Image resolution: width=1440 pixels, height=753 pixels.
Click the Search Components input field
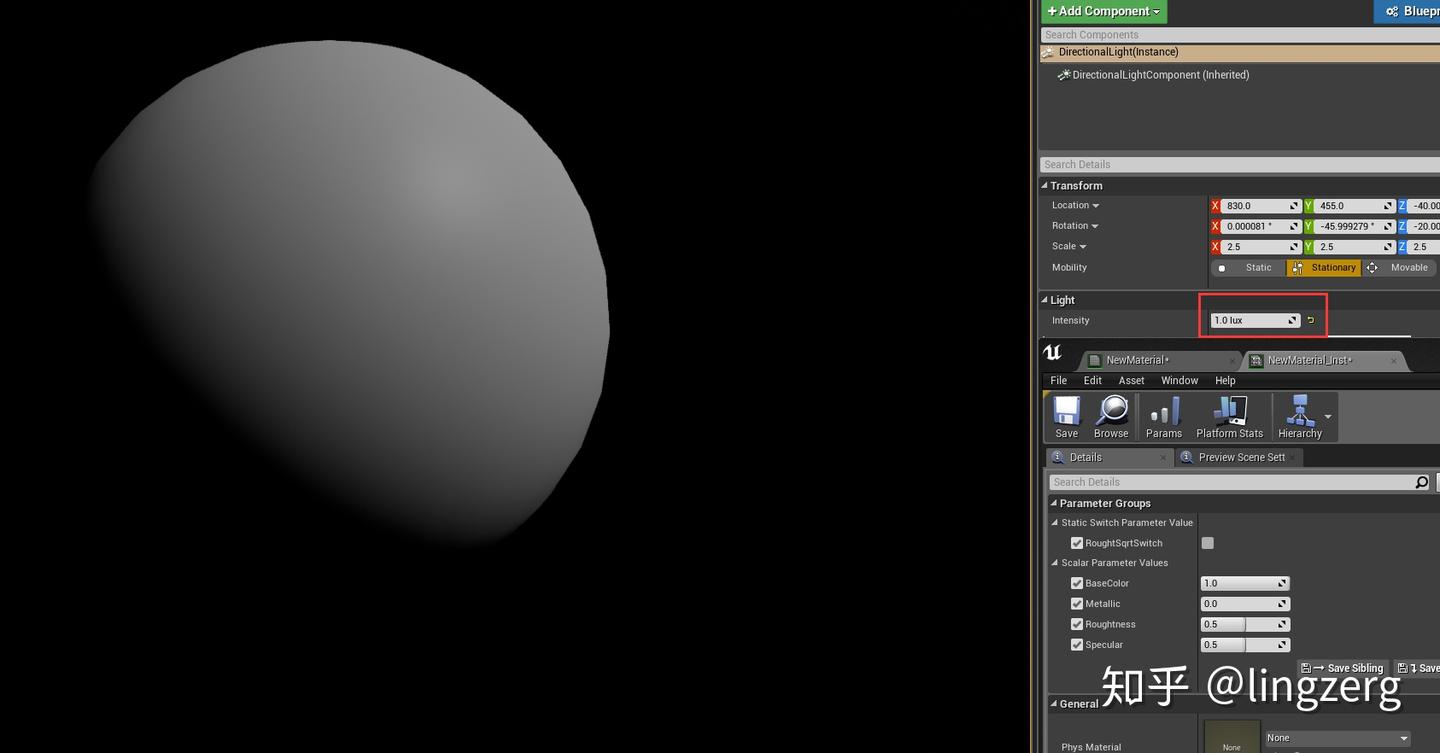(x=1240, y=35)
